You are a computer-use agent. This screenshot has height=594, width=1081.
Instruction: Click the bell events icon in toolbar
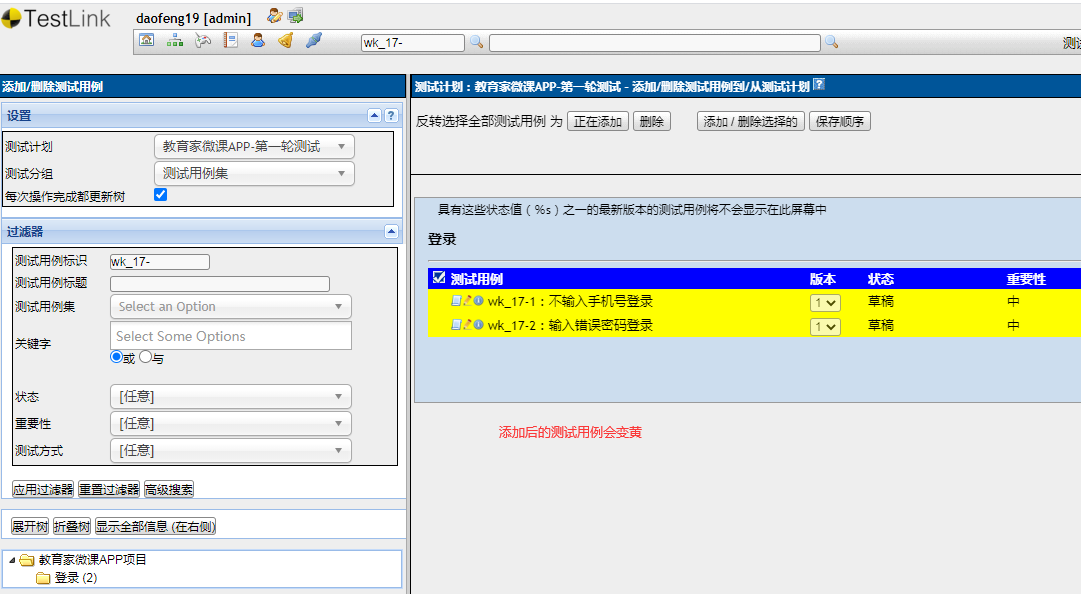pyautogui.click(x=285, y=41)
